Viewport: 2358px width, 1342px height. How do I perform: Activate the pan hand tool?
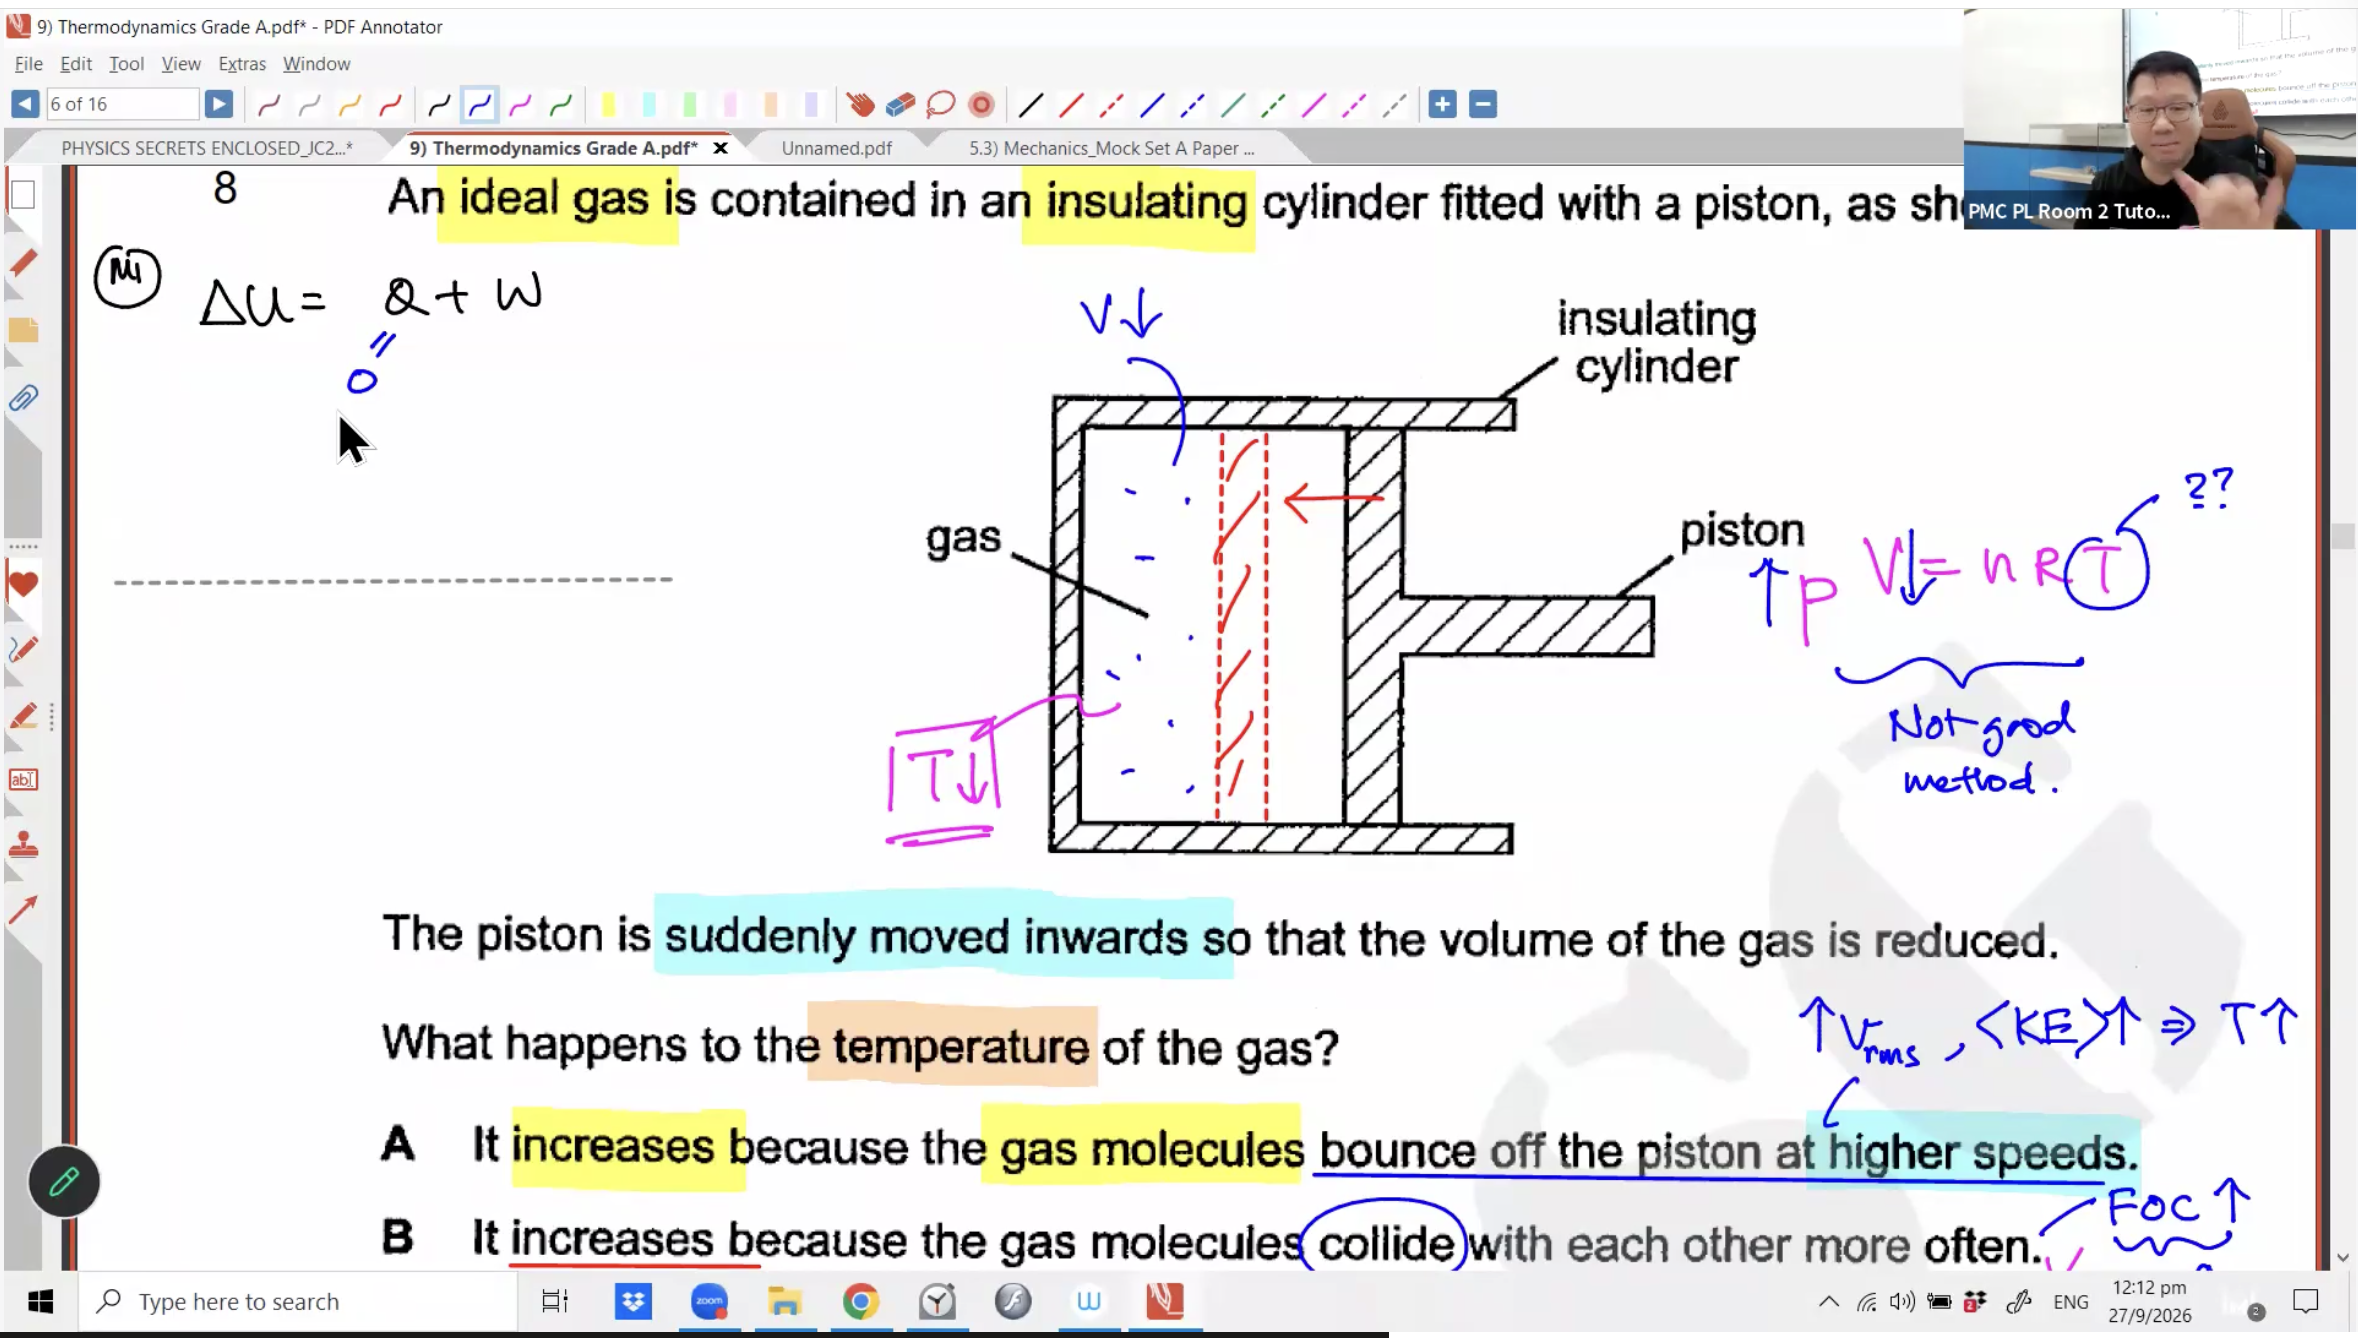click(x=860, y=104)
